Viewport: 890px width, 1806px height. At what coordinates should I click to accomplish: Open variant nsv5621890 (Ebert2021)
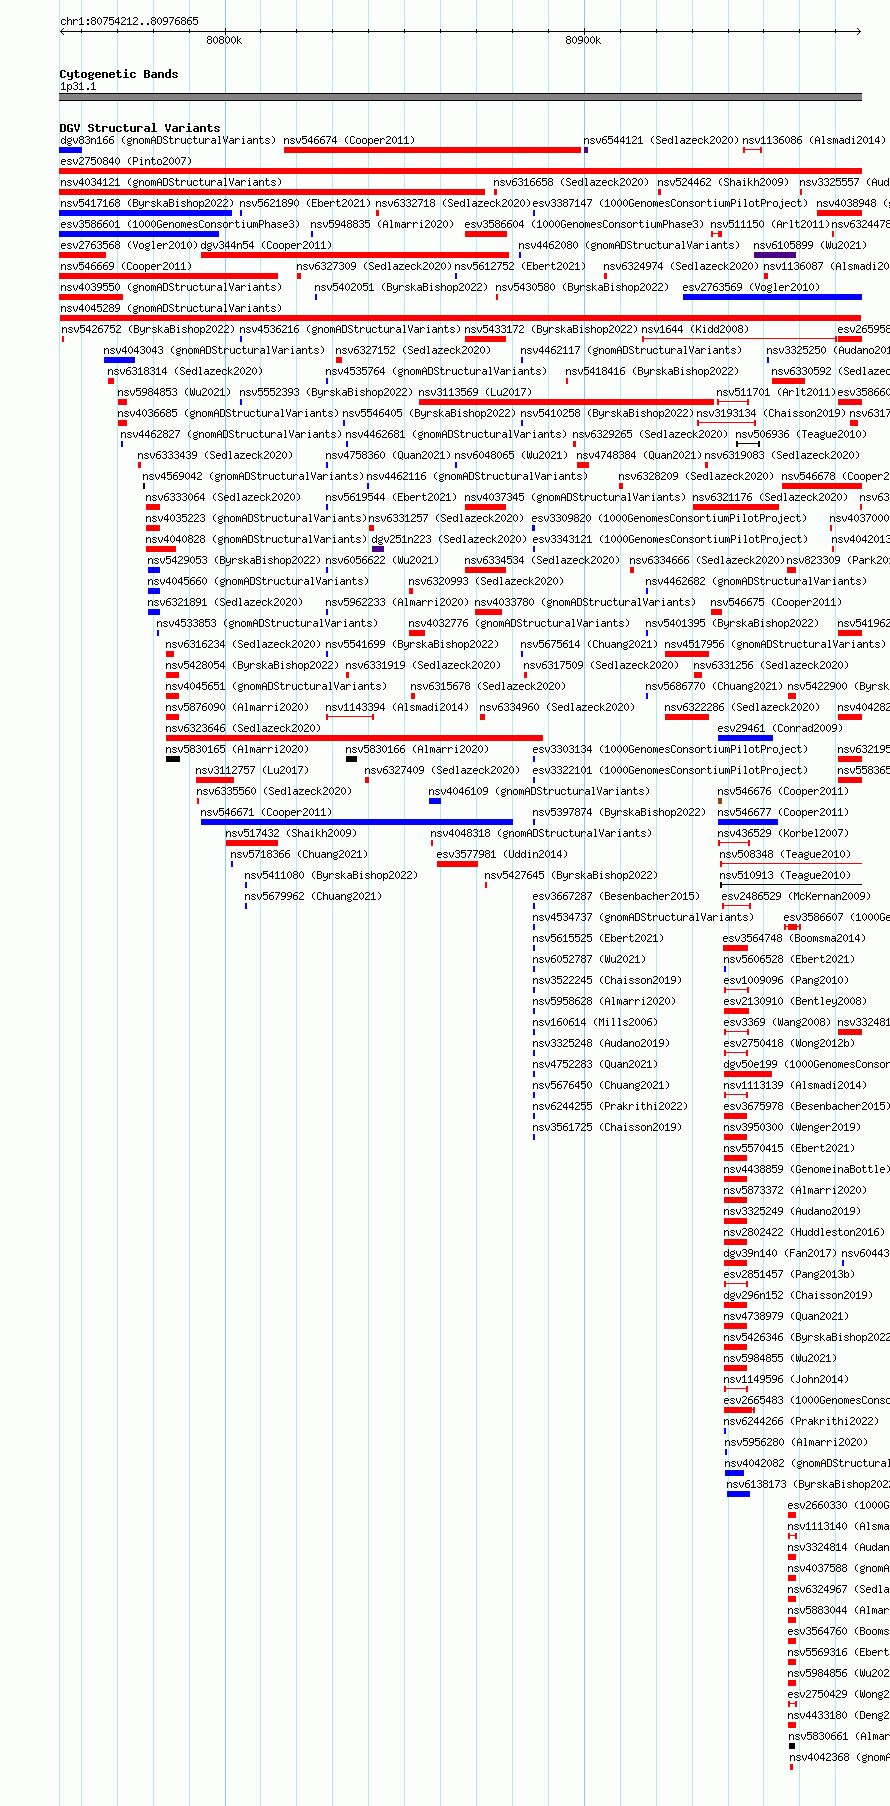point(305,204)
